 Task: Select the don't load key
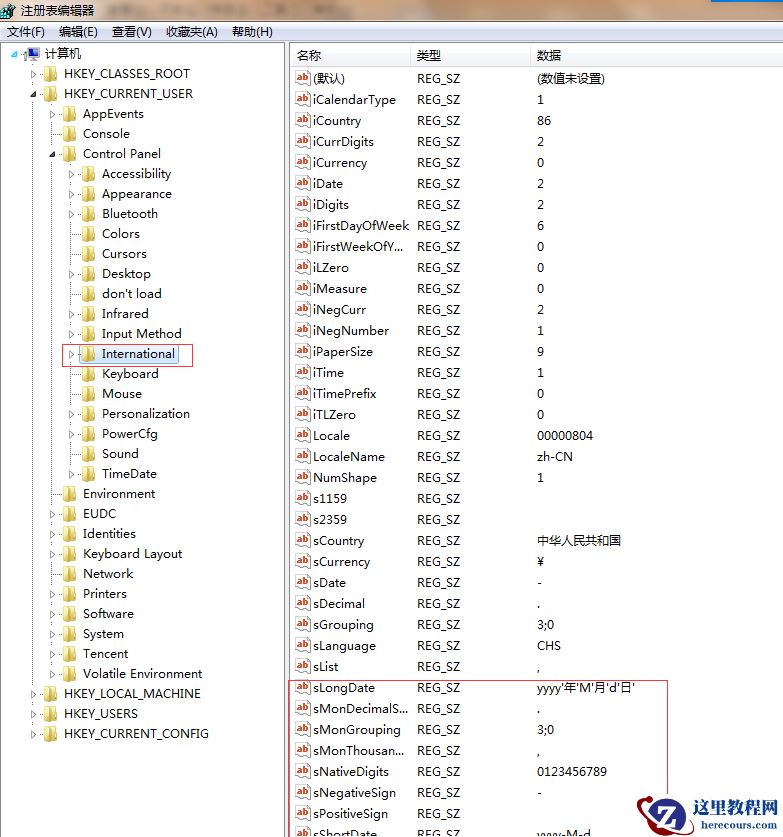click(x=131, y=294)
